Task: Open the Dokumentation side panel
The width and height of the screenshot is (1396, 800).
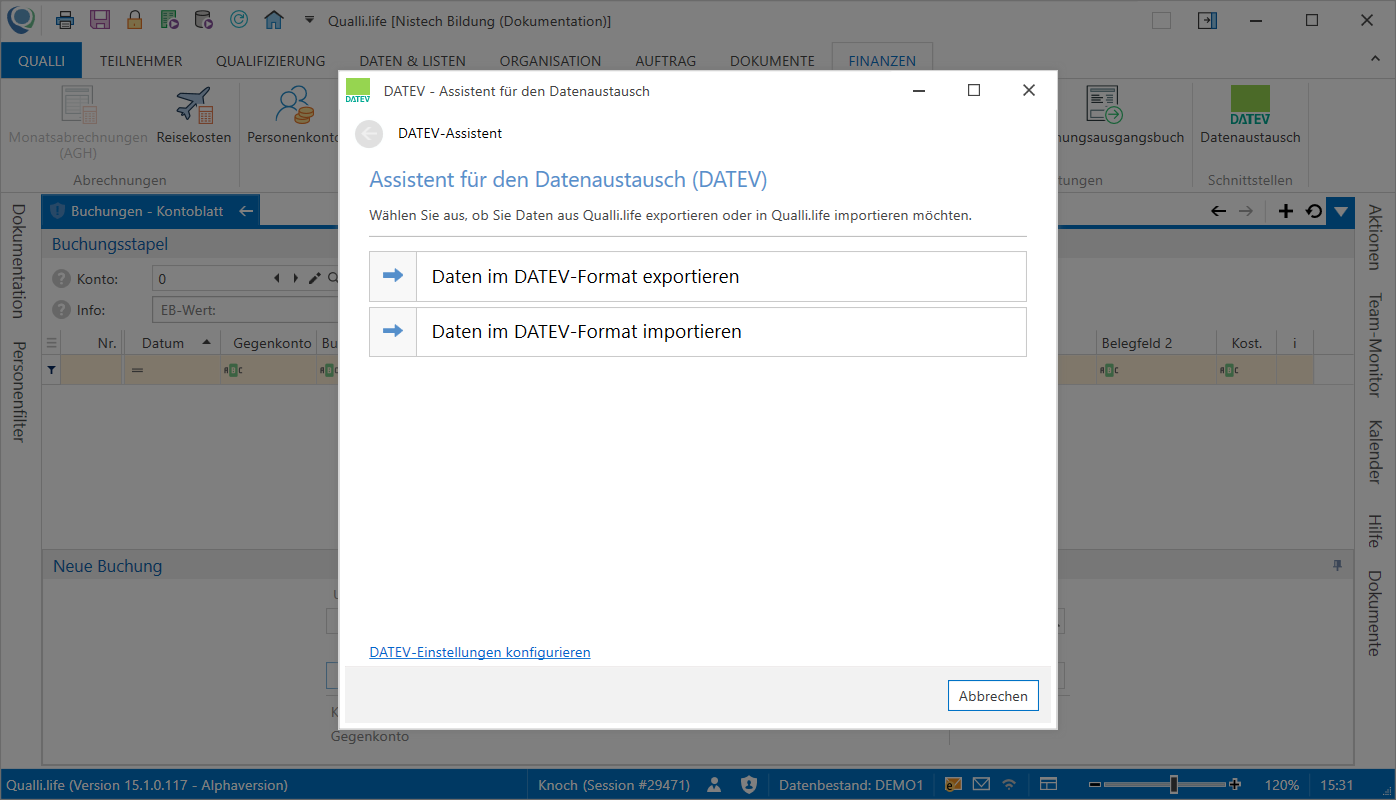Action: 17,261
